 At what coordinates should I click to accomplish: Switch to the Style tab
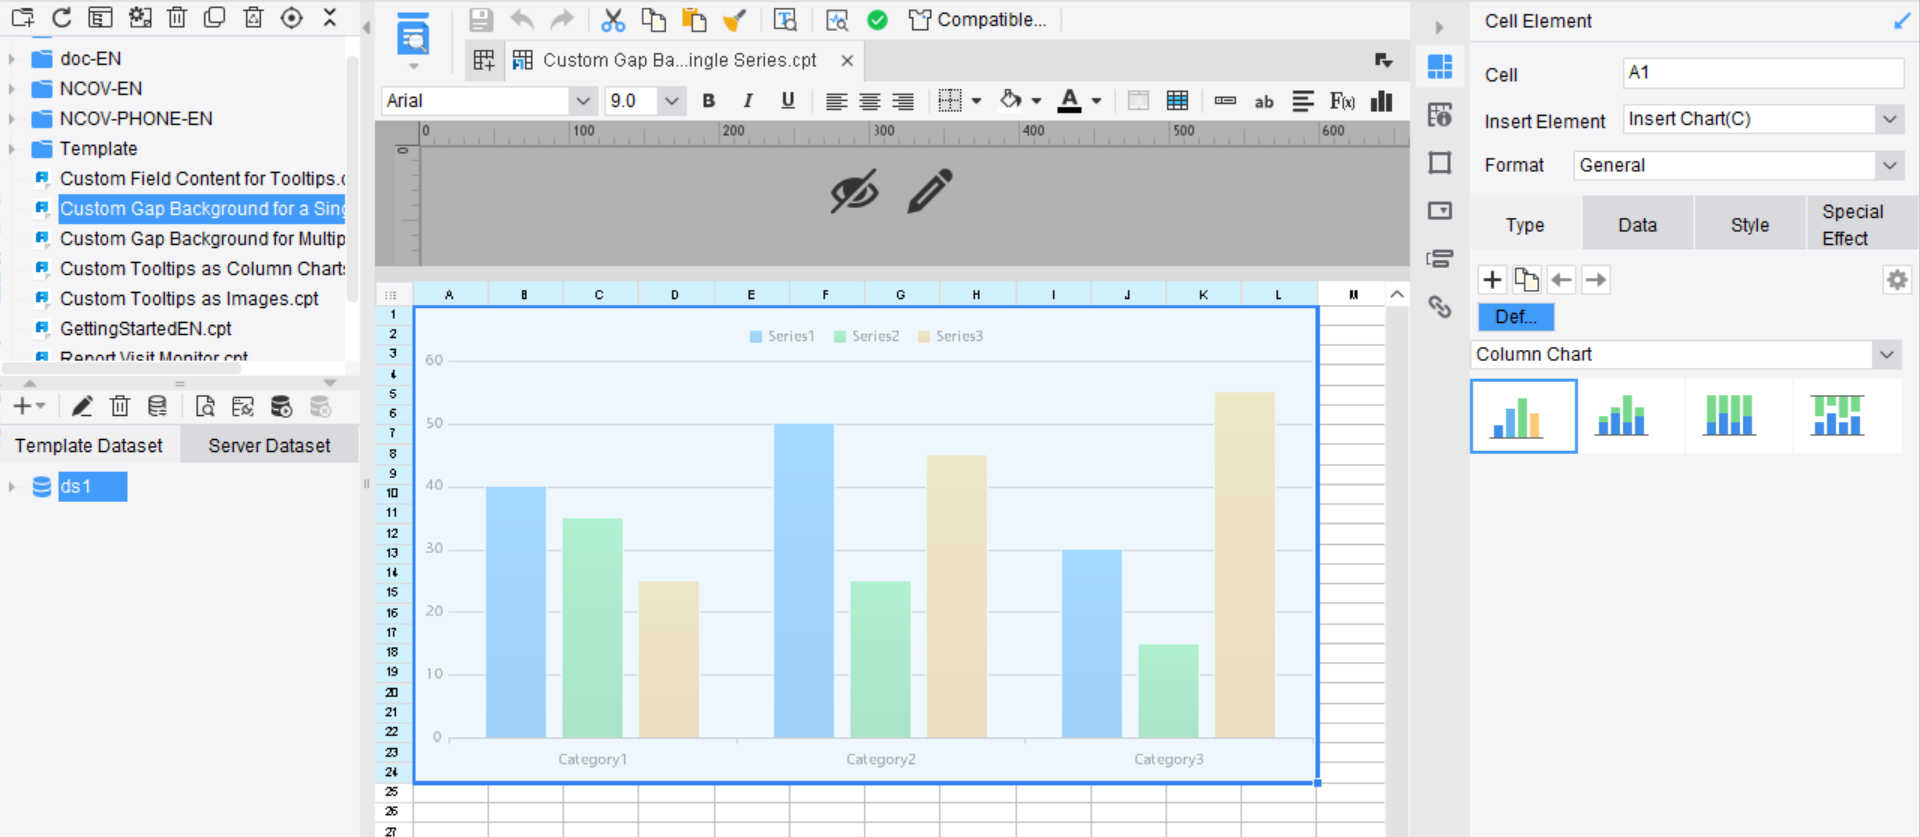pos(1750,225)
